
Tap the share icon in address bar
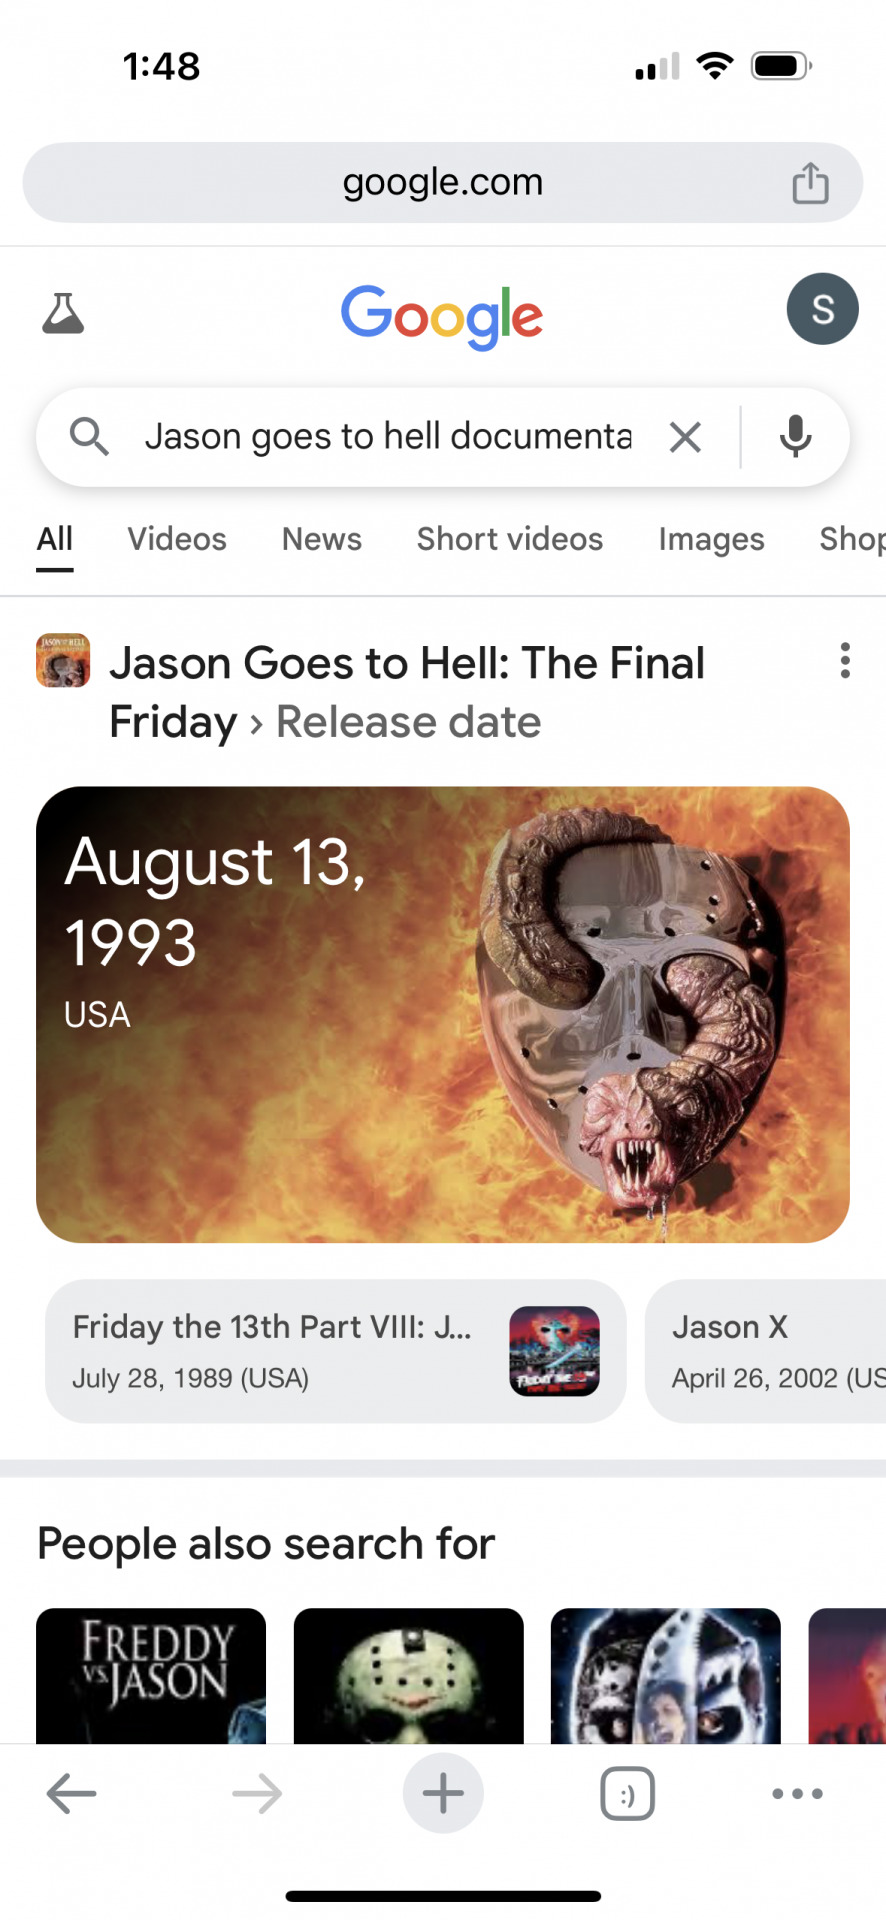click(810, 183)
